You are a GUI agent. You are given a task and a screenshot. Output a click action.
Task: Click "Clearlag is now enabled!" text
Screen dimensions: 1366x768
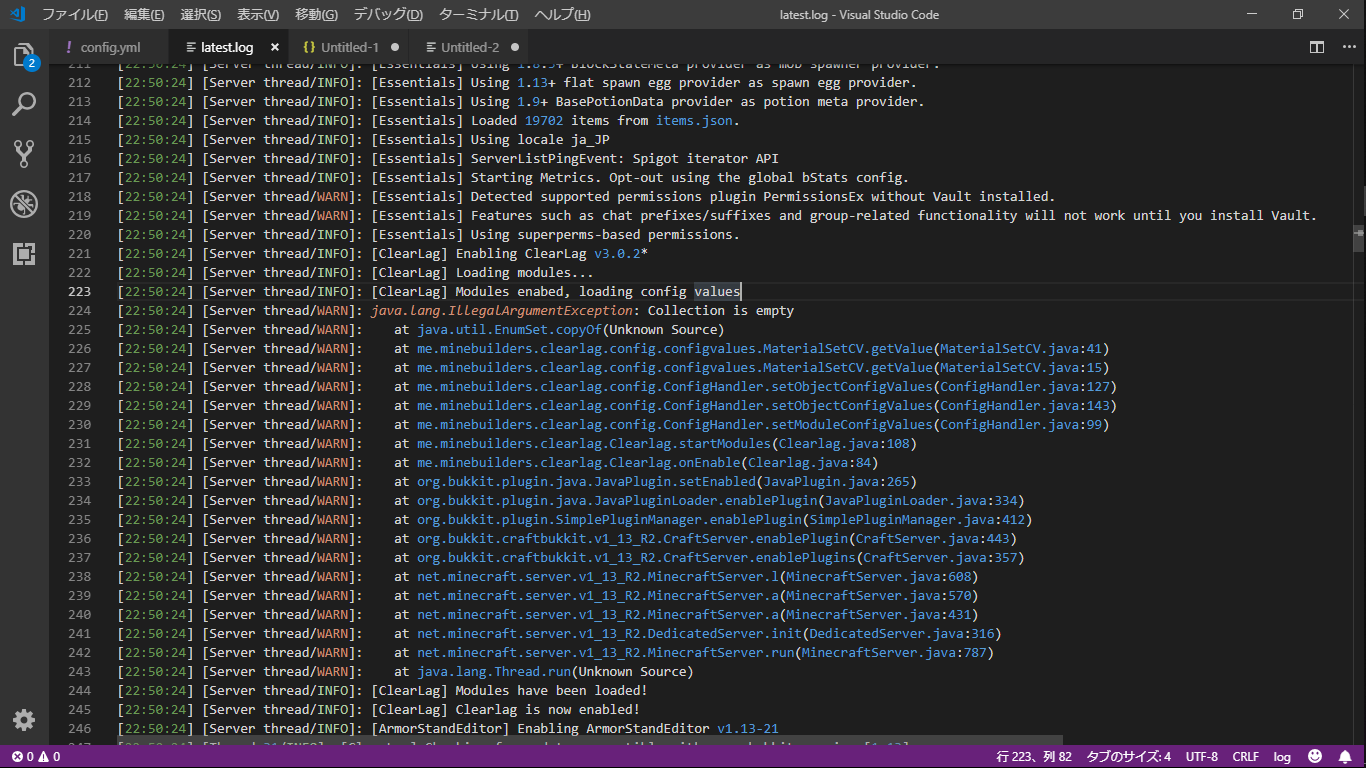(547, 709)
